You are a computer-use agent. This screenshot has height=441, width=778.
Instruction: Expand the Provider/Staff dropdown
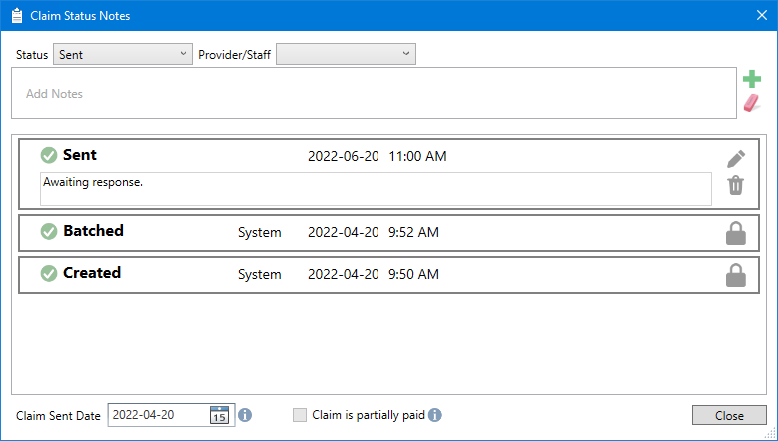click(x=346, y=55)
